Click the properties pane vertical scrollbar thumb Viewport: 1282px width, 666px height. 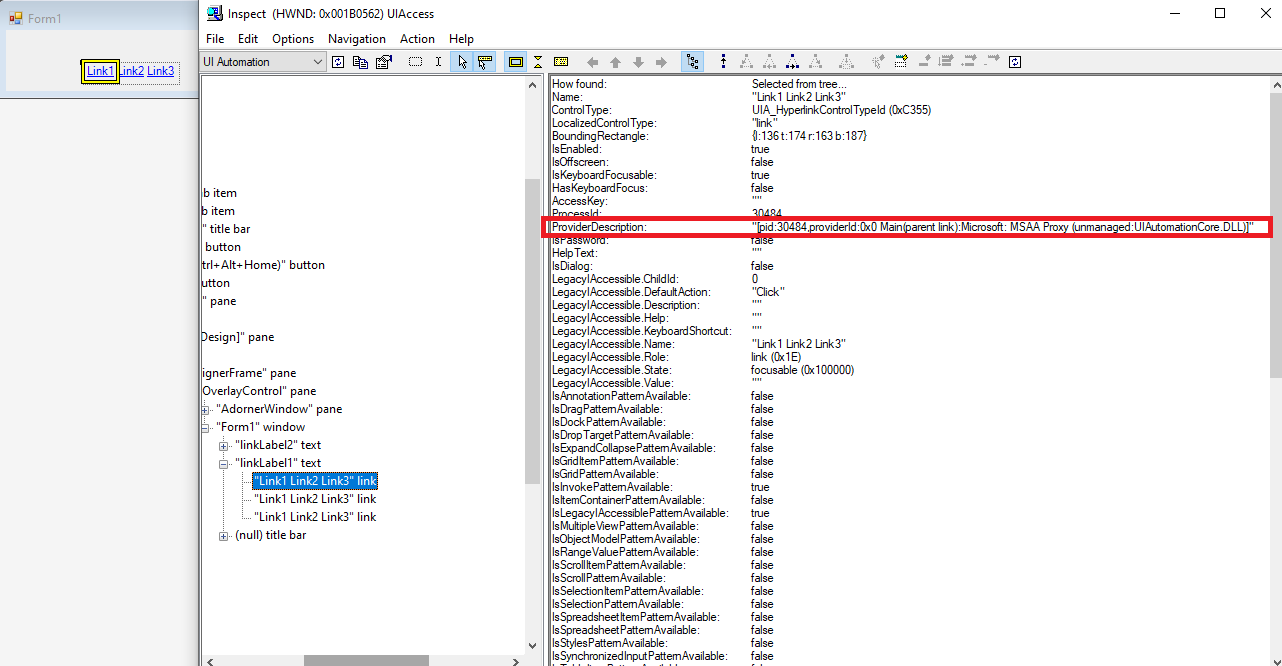click(x=1275, y=235)
